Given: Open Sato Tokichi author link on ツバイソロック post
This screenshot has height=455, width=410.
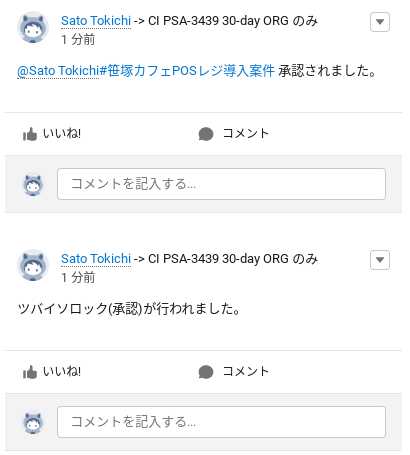Looking at the screenshot, I should tap(96, 259).
